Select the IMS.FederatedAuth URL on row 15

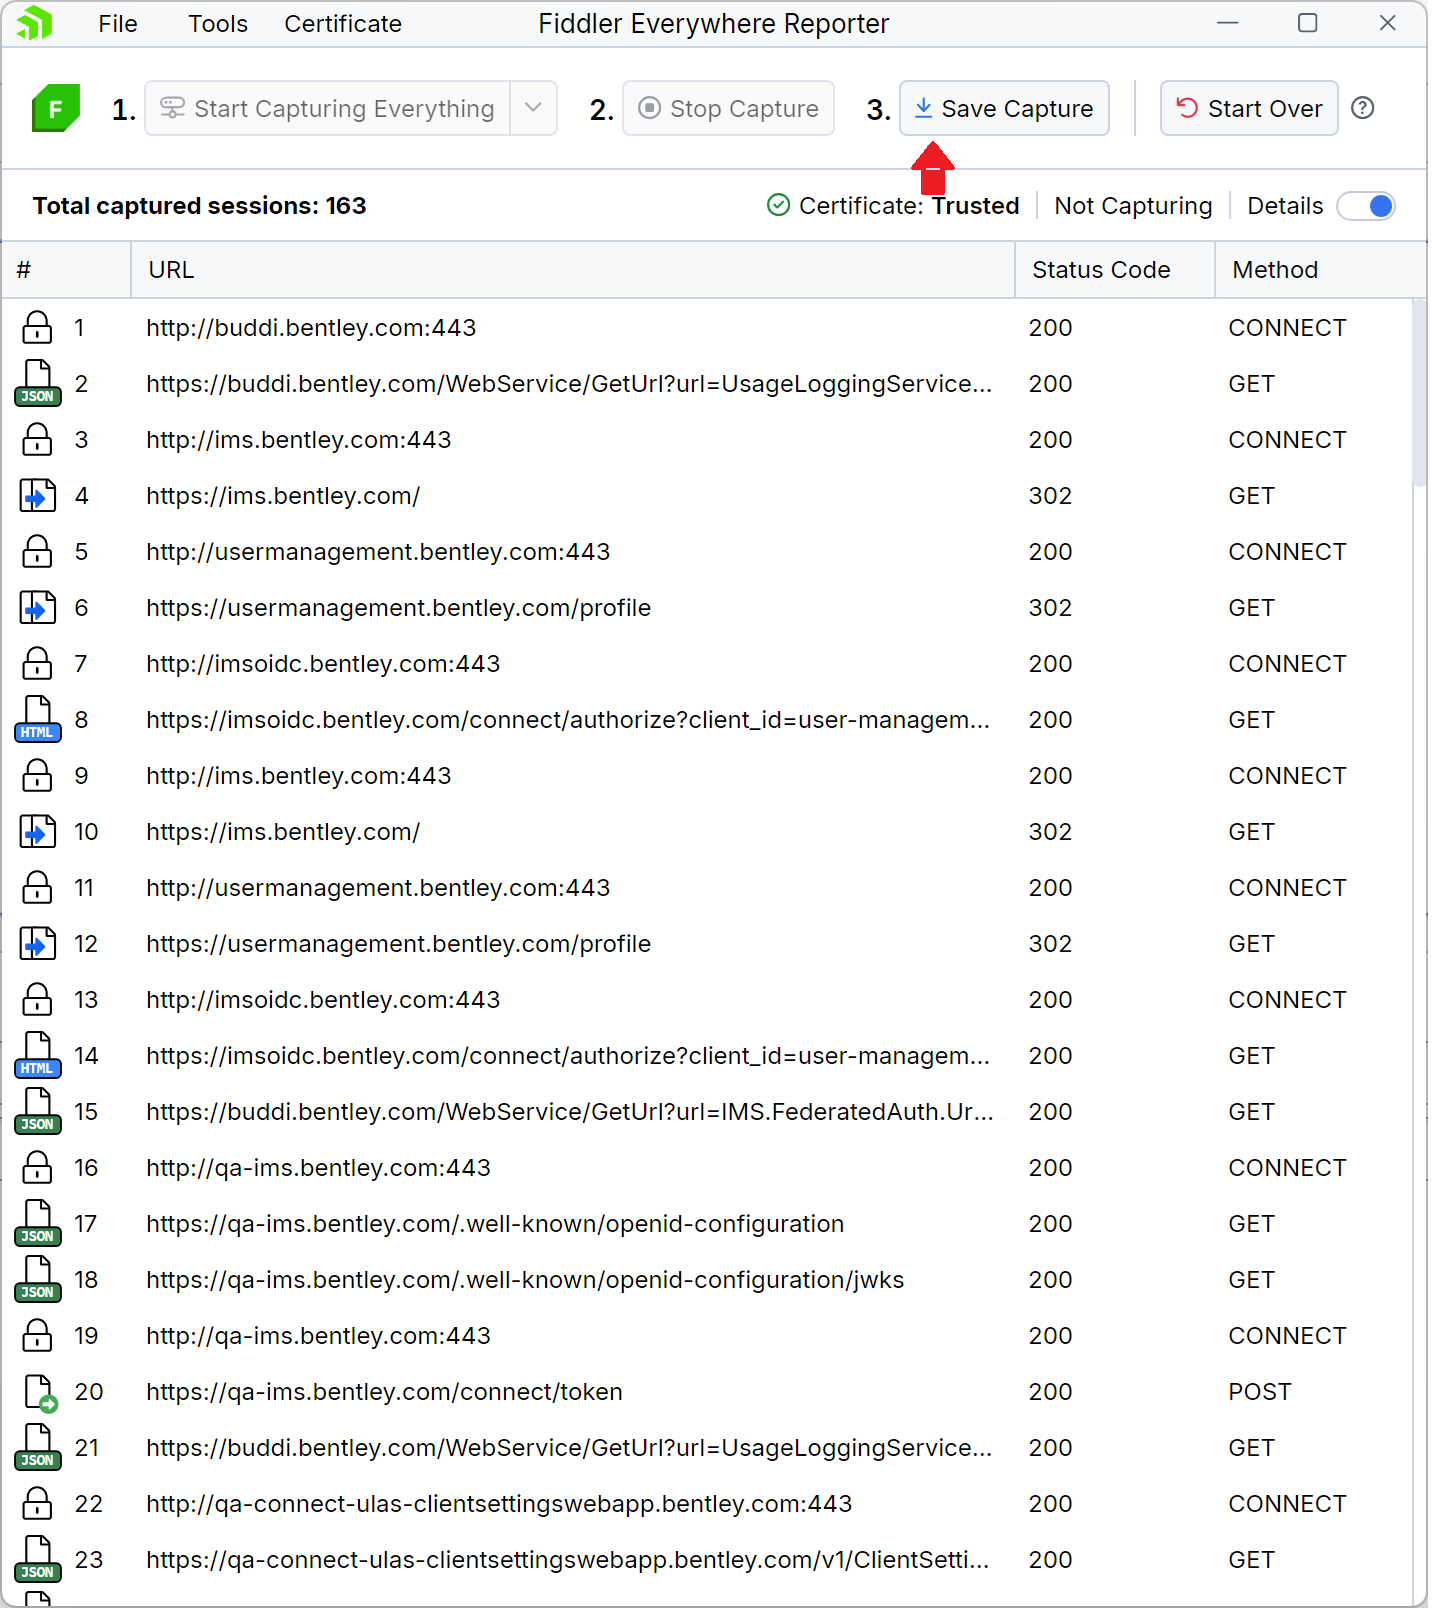[570, 1111]
